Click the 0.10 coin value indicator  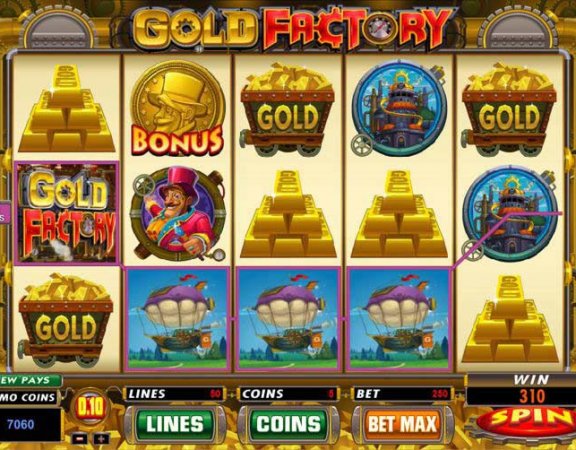click(x=90, y=408)
